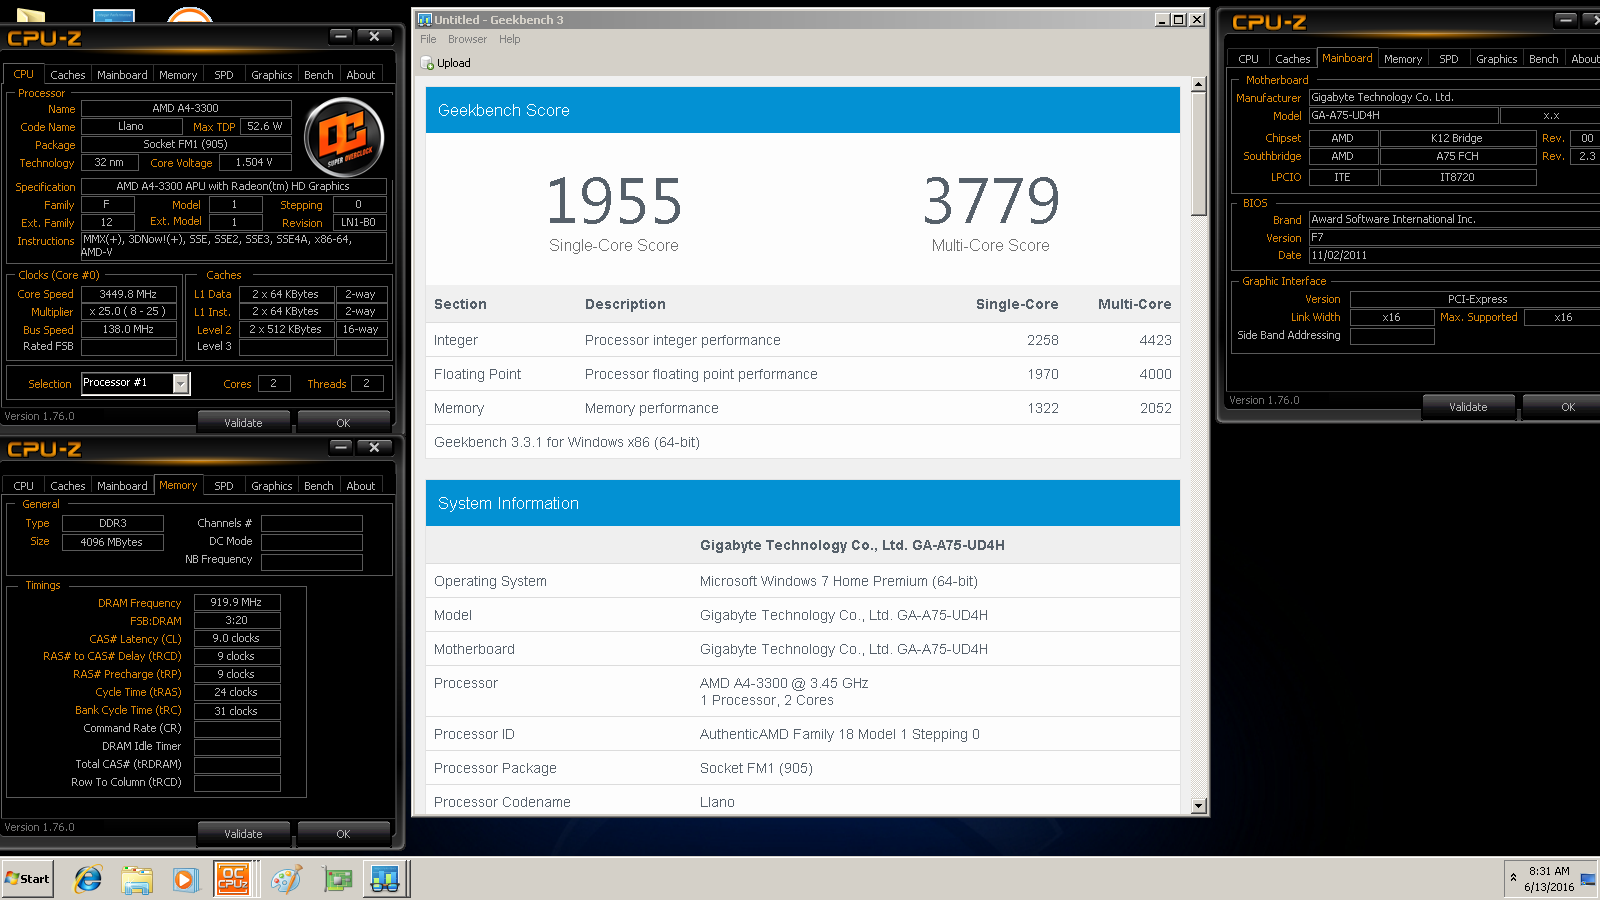This screenshot has width=1600, height=900.
Task: Select Memory tab in right CPU-Z window
Action: tap(1403, 59)
